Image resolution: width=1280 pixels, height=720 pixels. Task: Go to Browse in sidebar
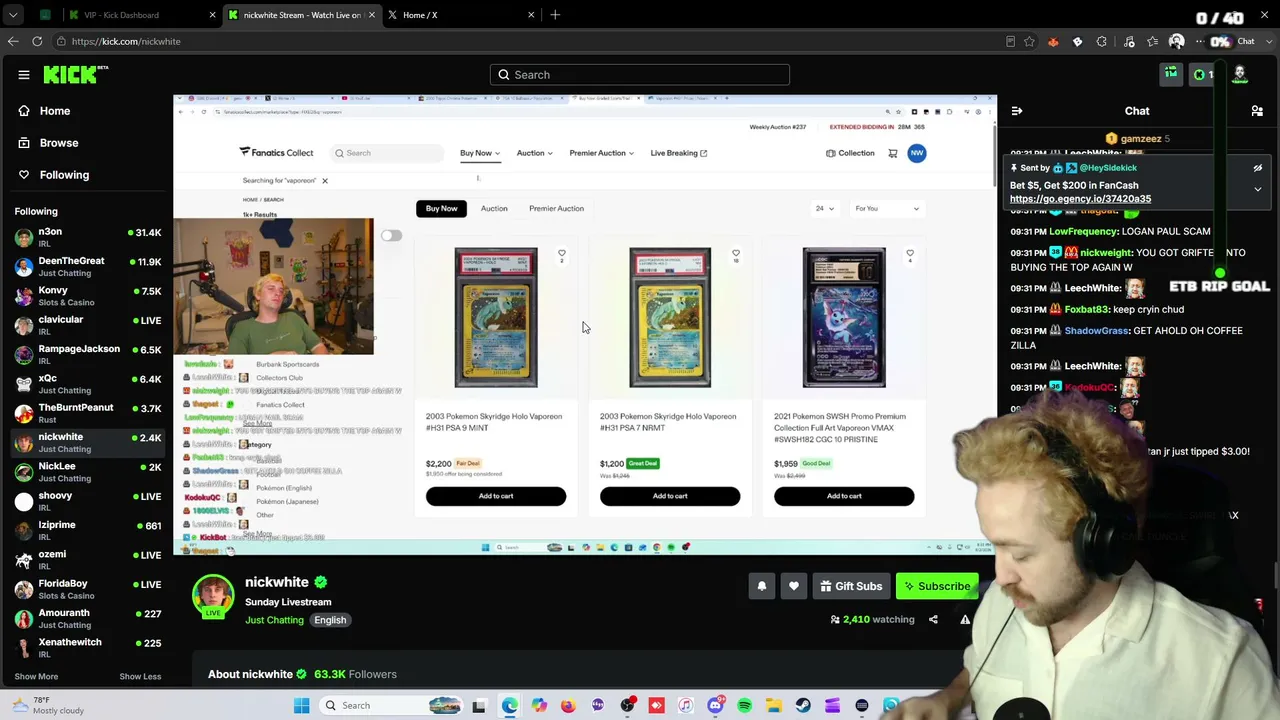pos(59,143)
